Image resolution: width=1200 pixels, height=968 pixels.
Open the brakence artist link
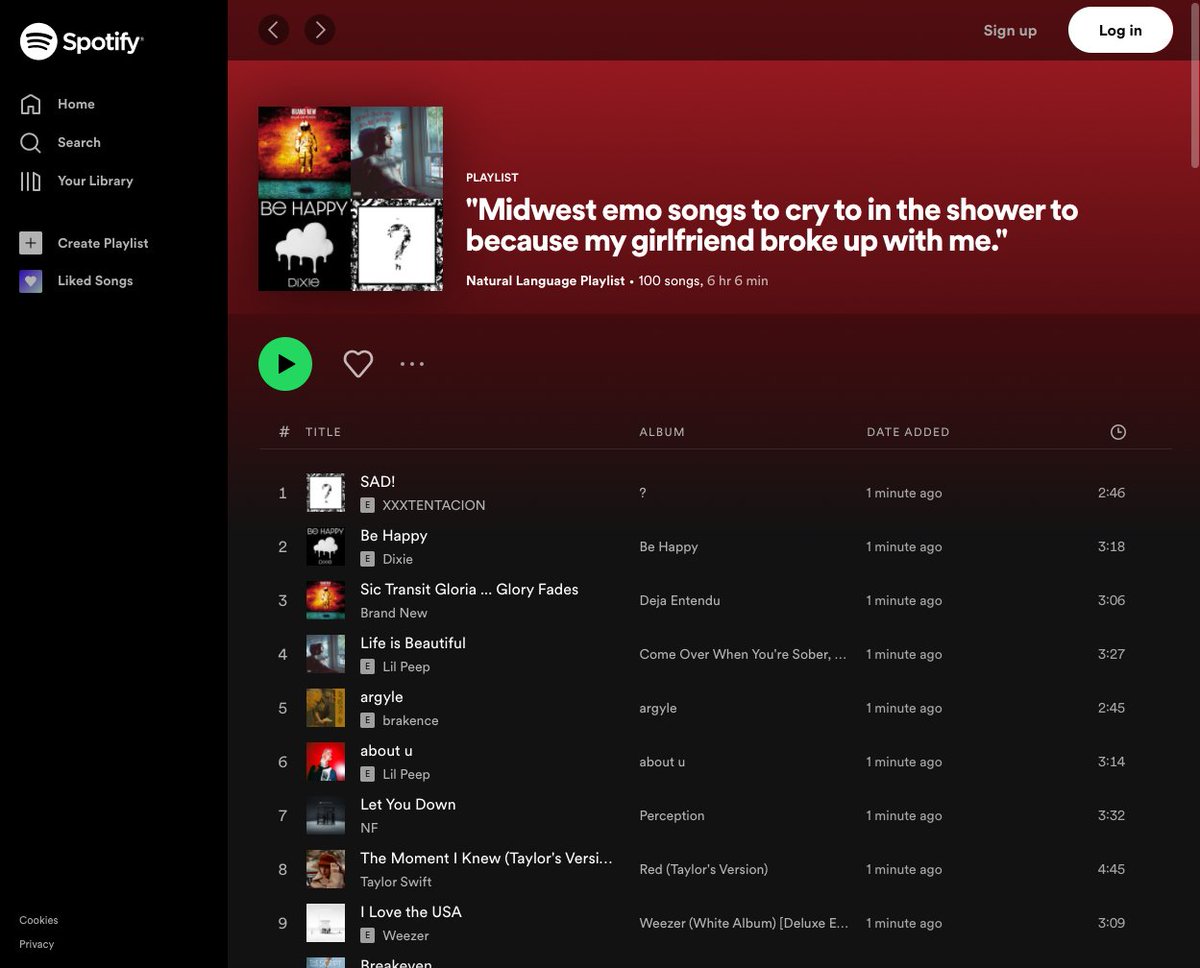point(410,721)
